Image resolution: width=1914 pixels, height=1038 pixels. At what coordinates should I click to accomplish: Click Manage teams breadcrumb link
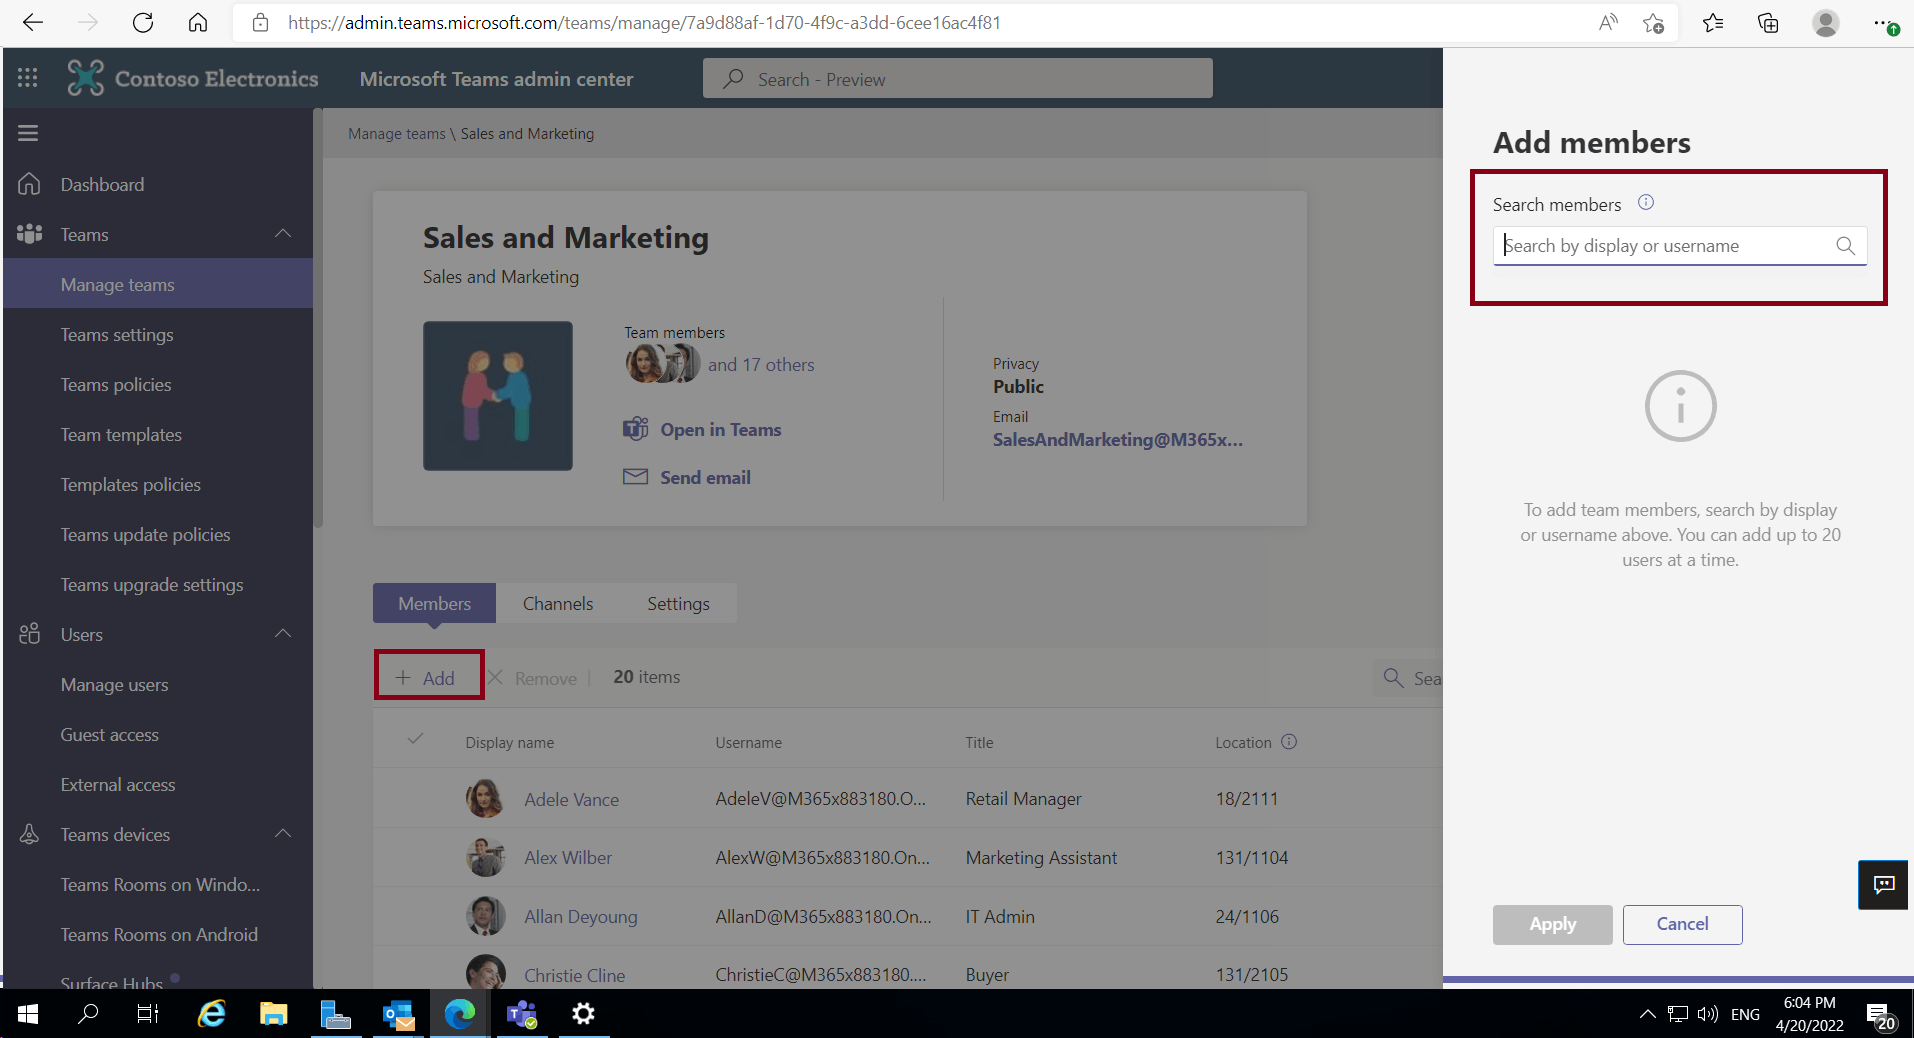[x=397, y=133]
